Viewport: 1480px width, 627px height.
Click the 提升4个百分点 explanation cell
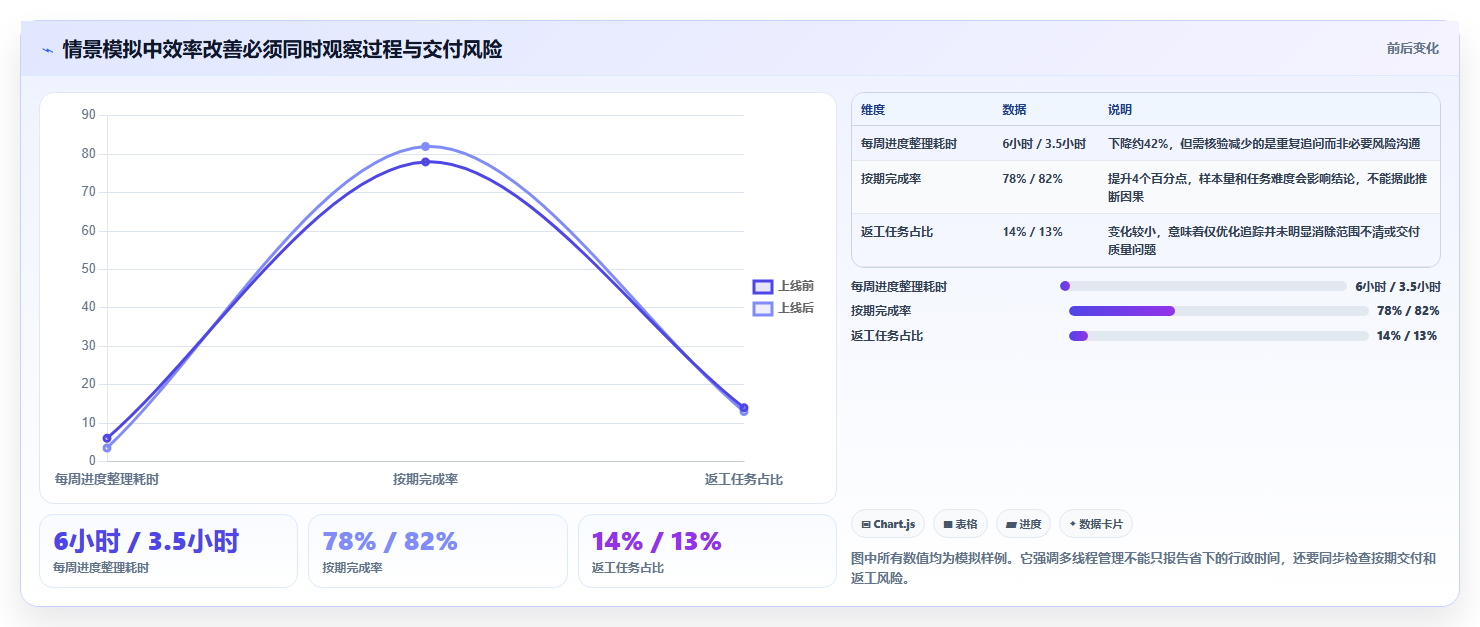point(1268,188)
